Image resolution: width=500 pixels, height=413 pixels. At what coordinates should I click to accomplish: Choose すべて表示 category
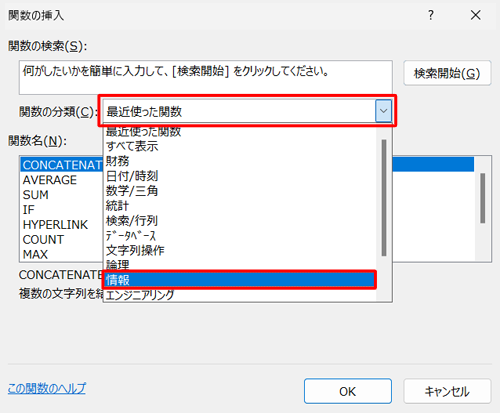coord(239,146)
